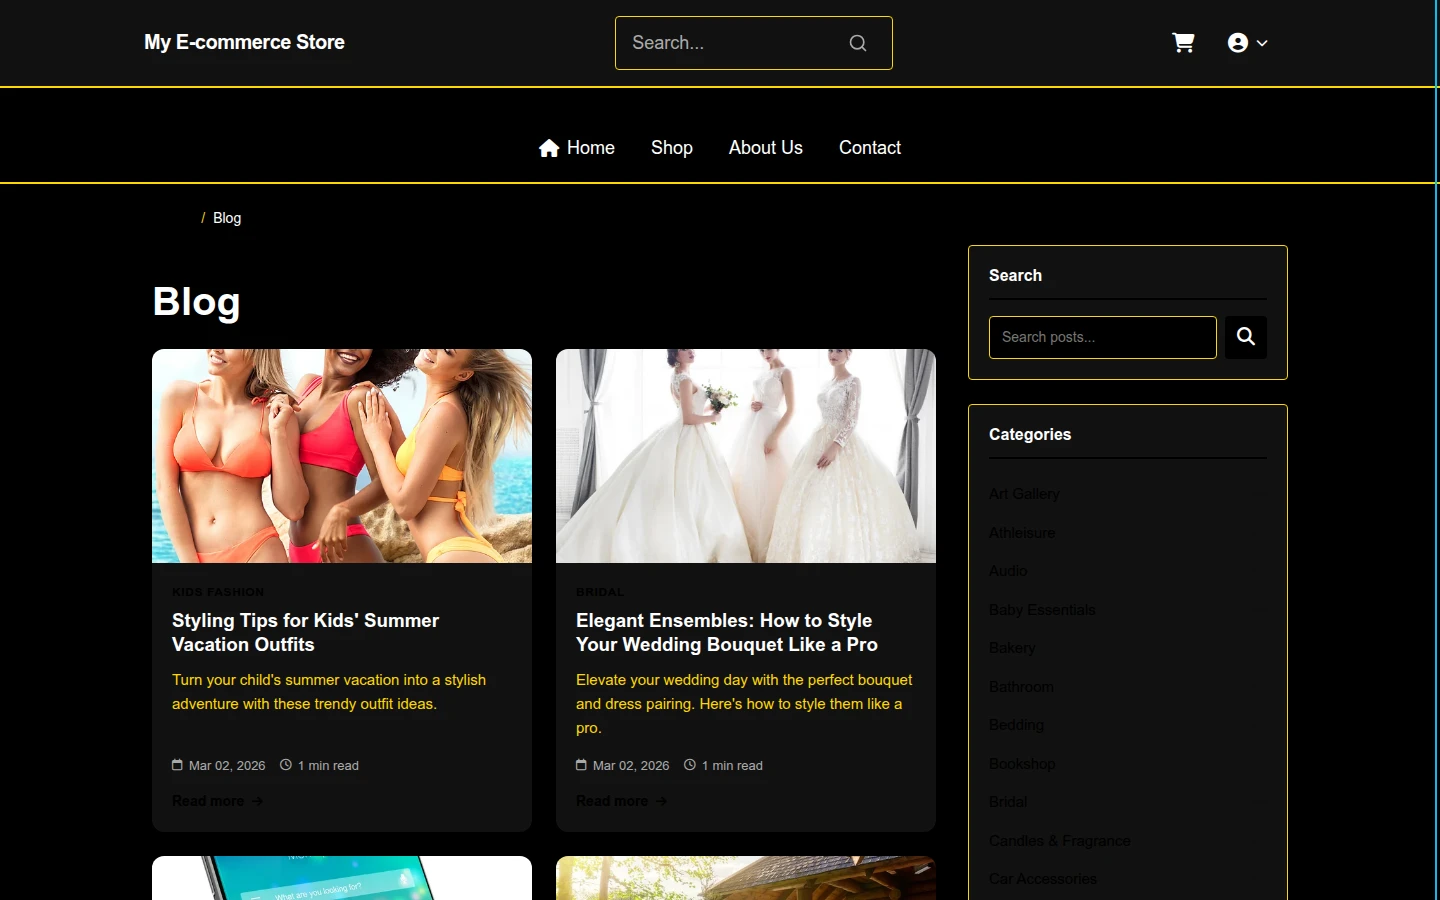Open the Shop menu item
Image resolution: width=1440 pixels, height=900 pixels.
(x=672, y=148)
